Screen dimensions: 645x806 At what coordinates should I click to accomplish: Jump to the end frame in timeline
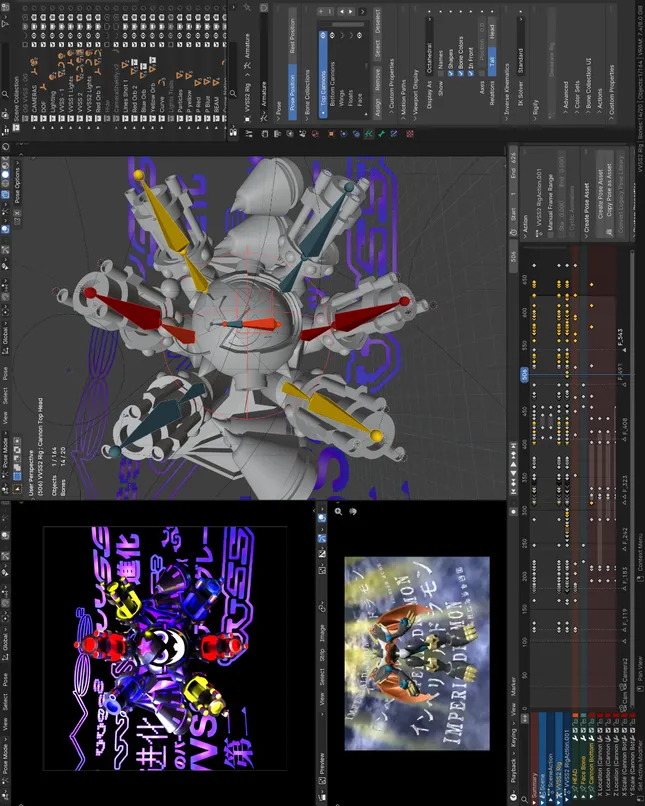(513, 445)
